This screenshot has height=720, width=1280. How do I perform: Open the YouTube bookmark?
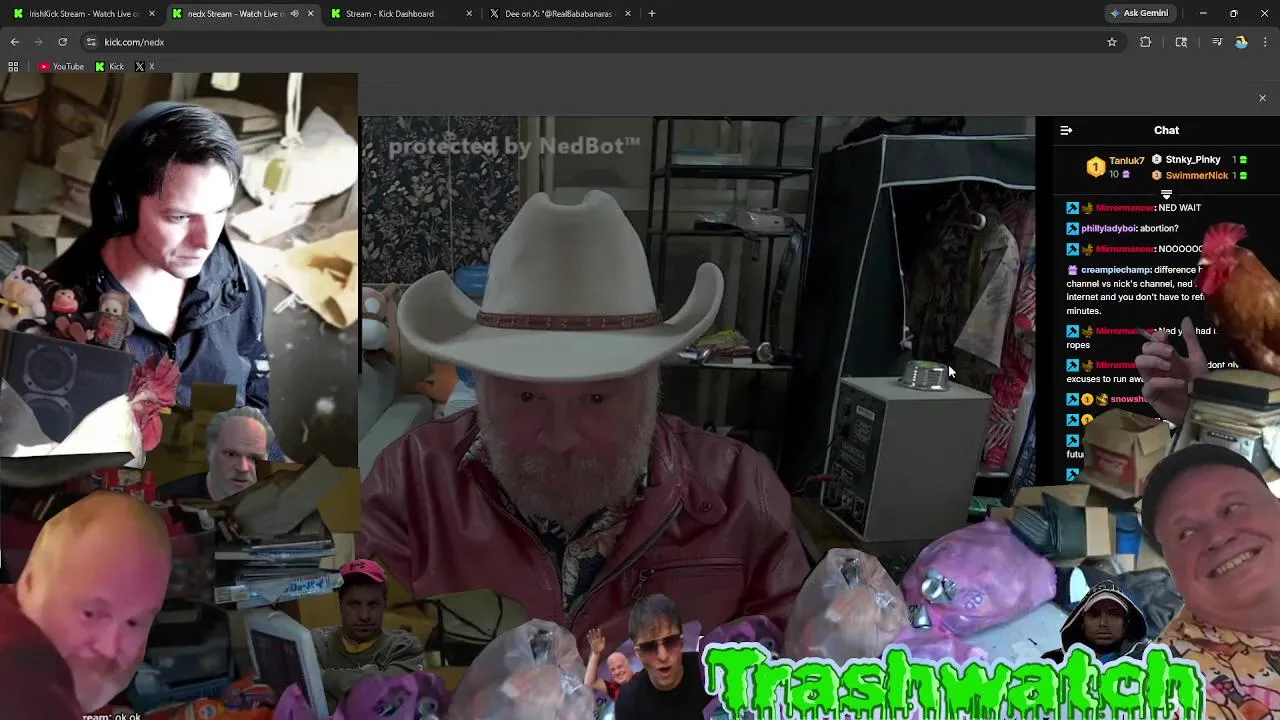click(x=62, y=67)
